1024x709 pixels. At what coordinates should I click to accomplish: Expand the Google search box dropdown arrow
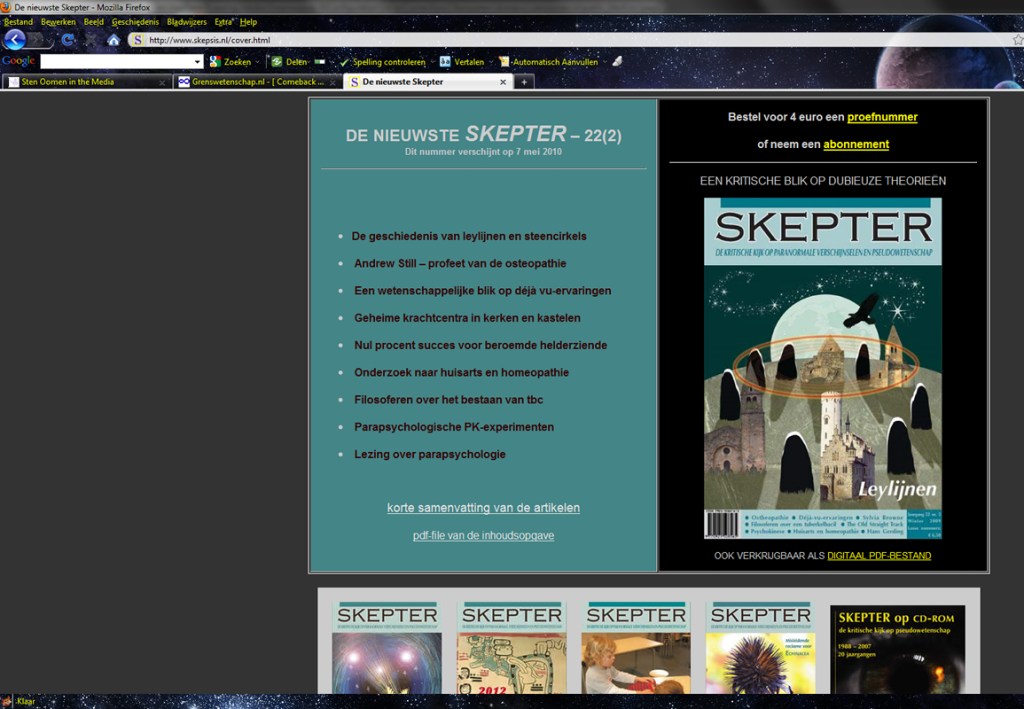197,62
